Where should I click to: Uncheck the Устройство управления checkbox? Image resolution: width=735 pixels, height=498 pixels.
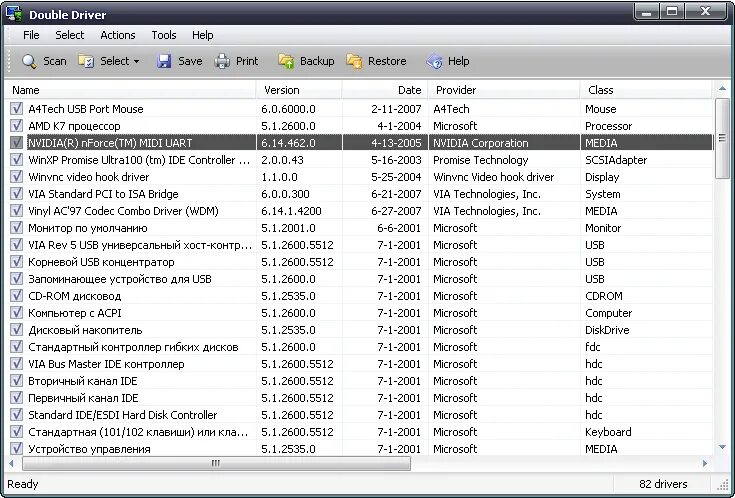point(16,448)
